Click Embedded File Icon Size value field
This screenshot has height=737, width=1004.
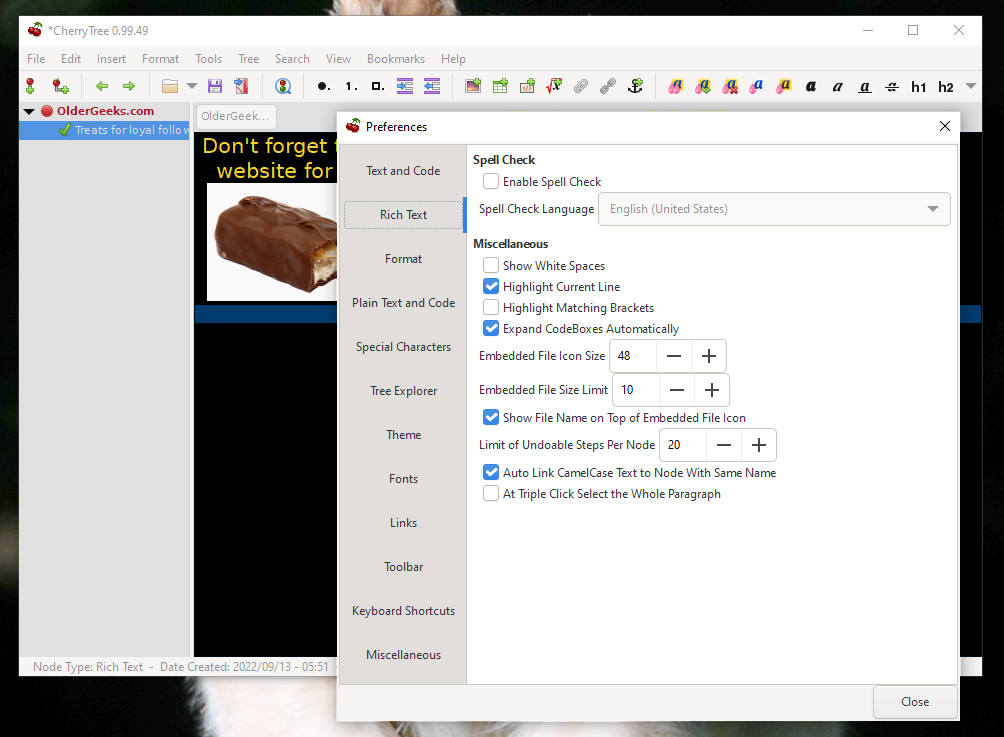click(x=633, y=356)
